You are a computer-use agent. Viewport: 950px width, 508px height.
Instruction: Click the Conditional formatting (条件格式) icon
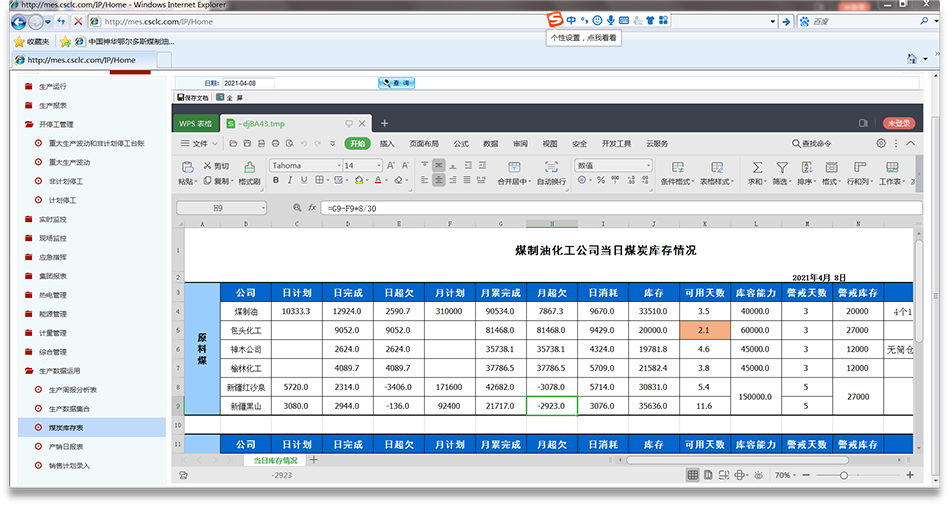coord(678,167)
